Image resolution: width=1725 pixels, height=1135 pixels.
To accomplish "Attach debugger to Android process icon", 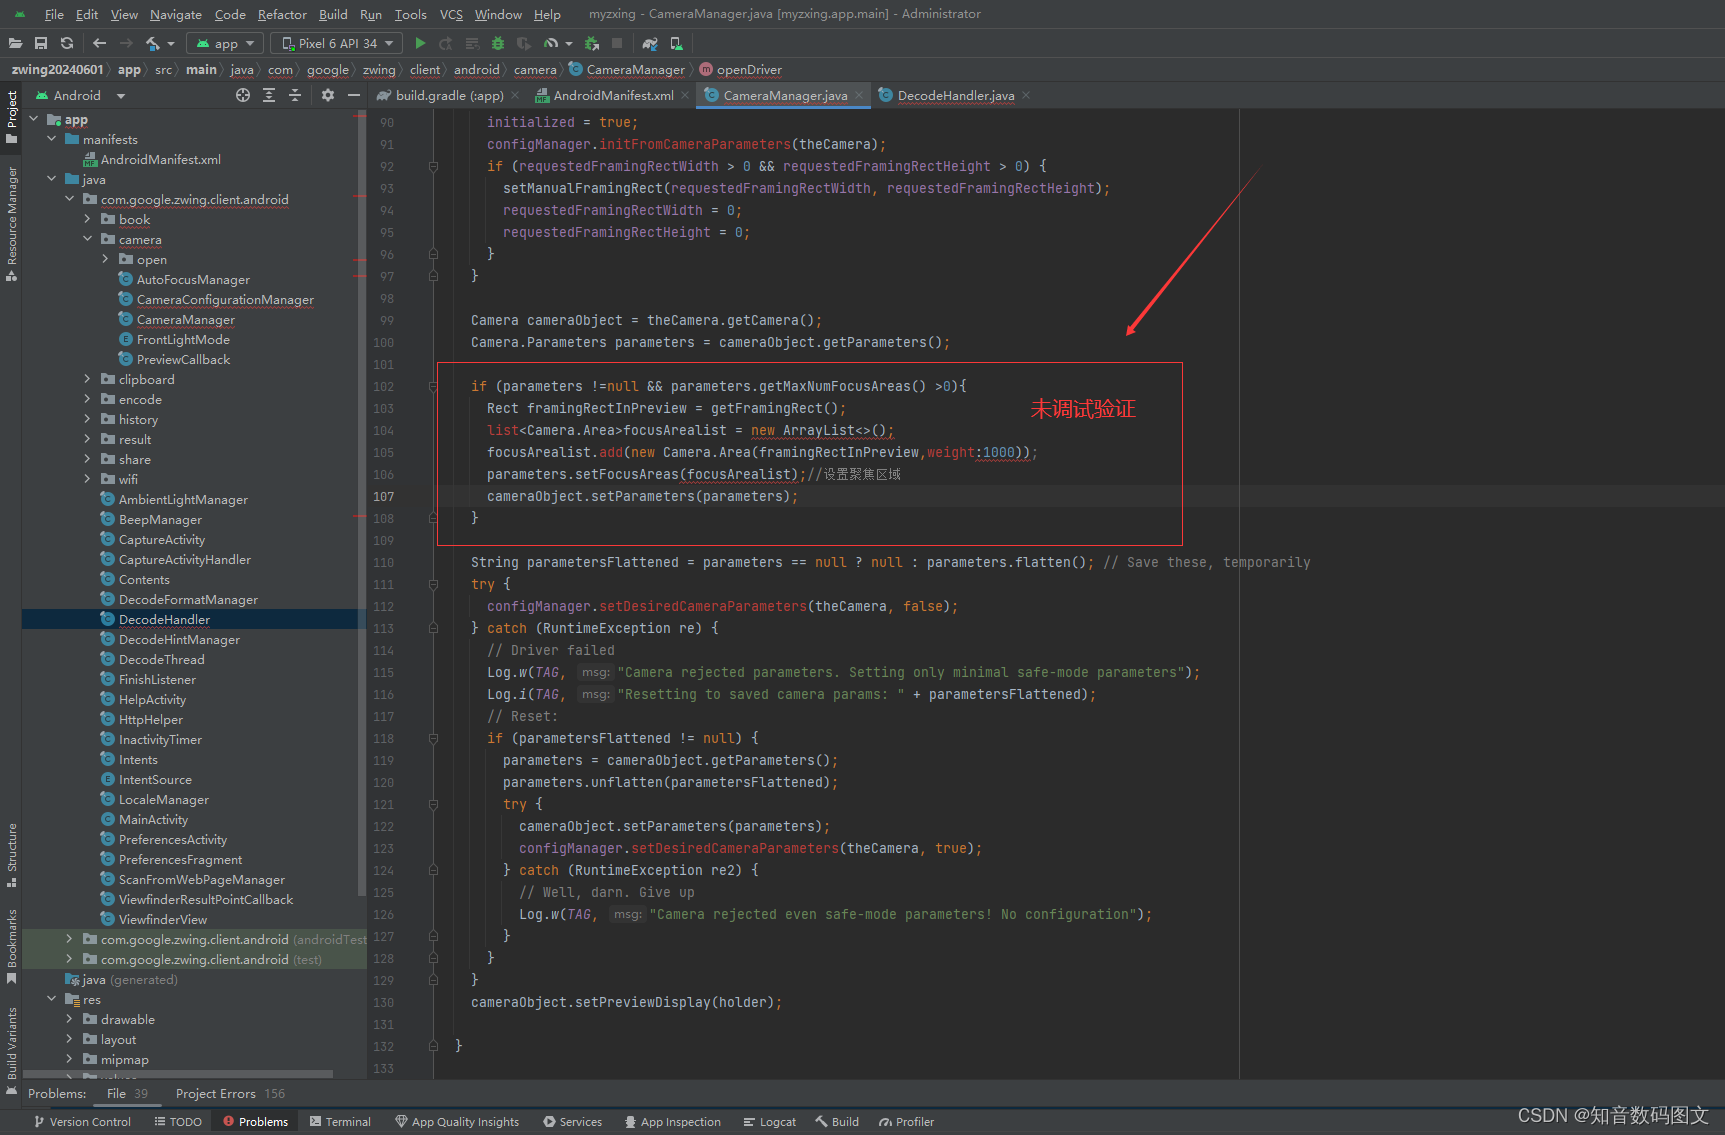I will pyautogui.click(x=591, y=43).
